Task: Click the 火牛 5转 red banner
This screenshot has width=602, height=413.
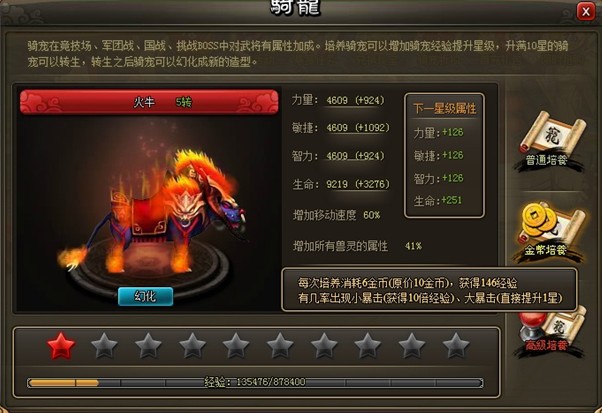Action: pyautogui.click(x=149, y=102)
